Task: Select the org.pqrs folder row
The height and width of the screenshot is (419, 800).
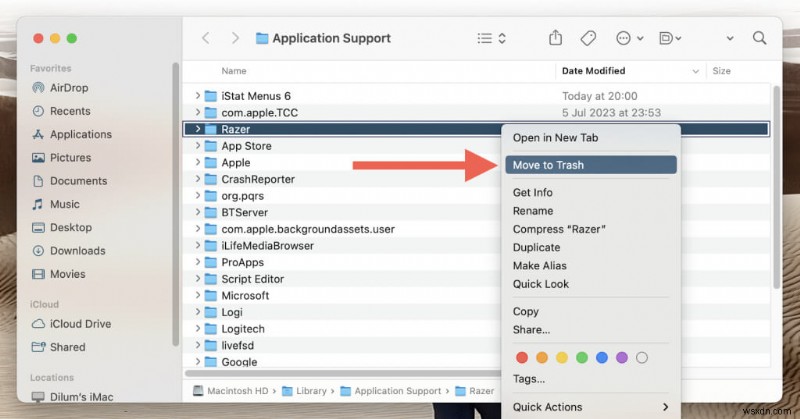Action: point(477,195)
